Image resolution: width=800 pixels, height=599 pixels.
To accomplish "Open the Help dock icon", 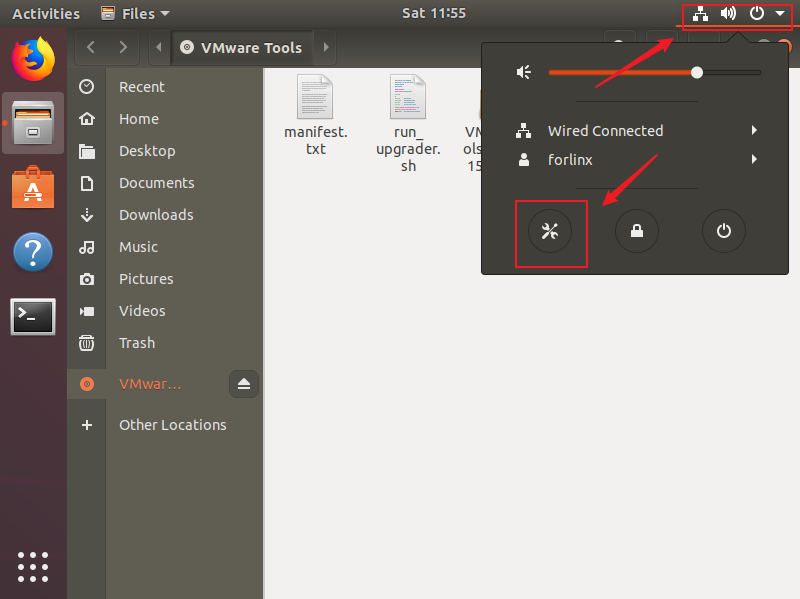I will [x=33, y=252].
